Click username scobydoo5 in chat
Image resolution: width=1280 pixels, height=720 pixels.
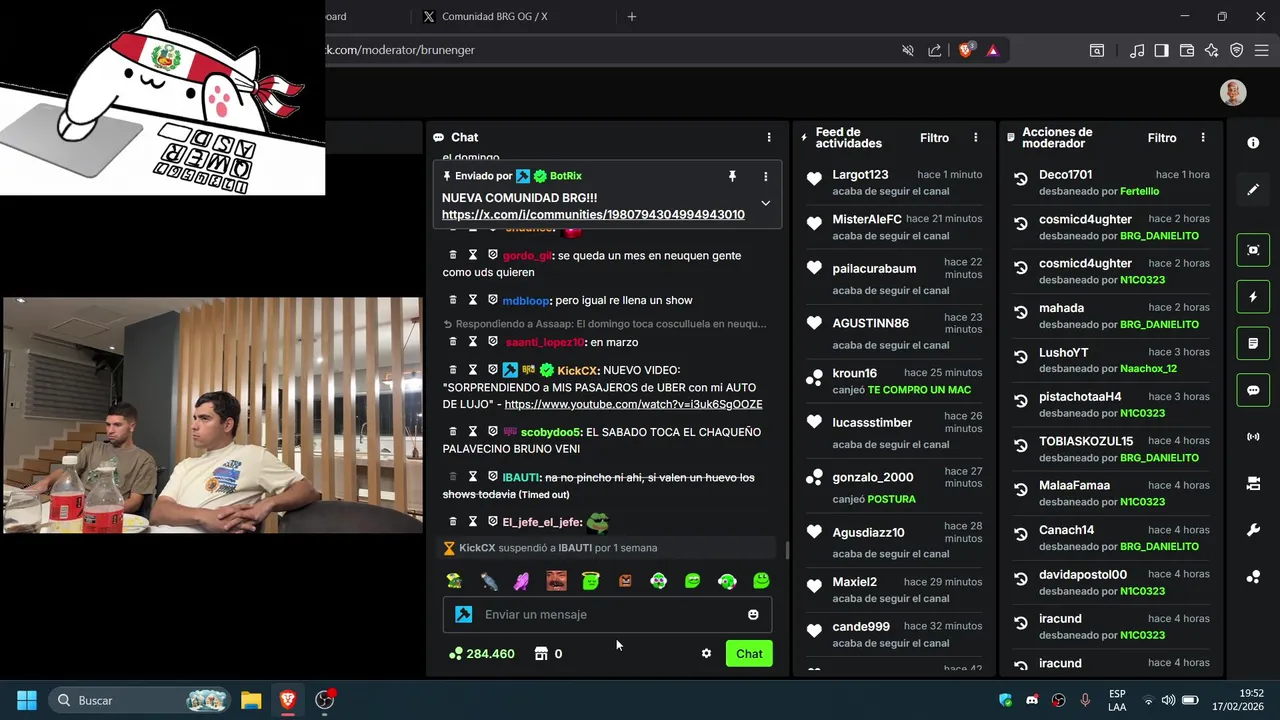549,432
